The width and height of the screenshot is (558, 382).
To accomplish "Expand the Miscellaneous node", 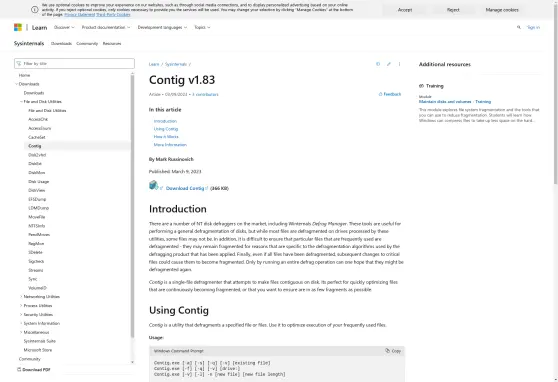I will click(x=21, y=332).
